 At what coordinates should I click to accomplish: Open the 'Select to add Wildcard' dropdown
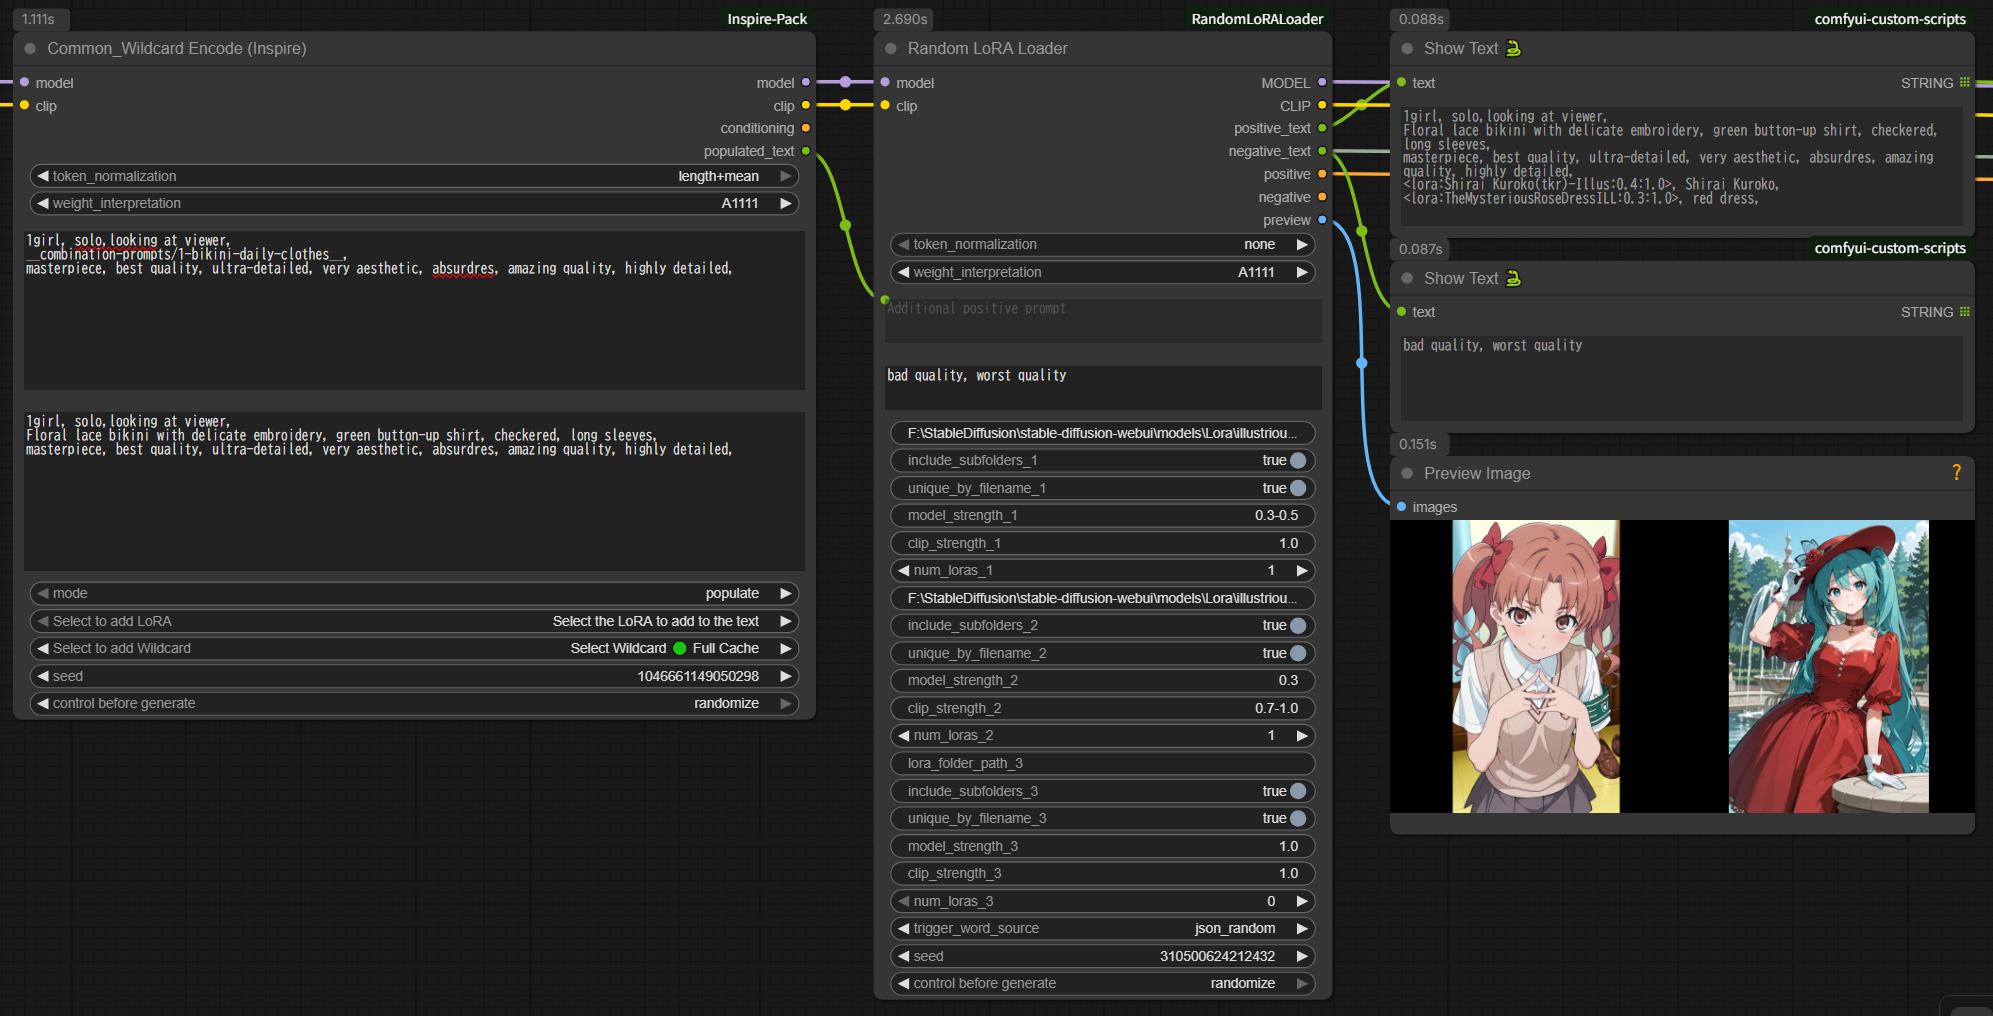414,648
